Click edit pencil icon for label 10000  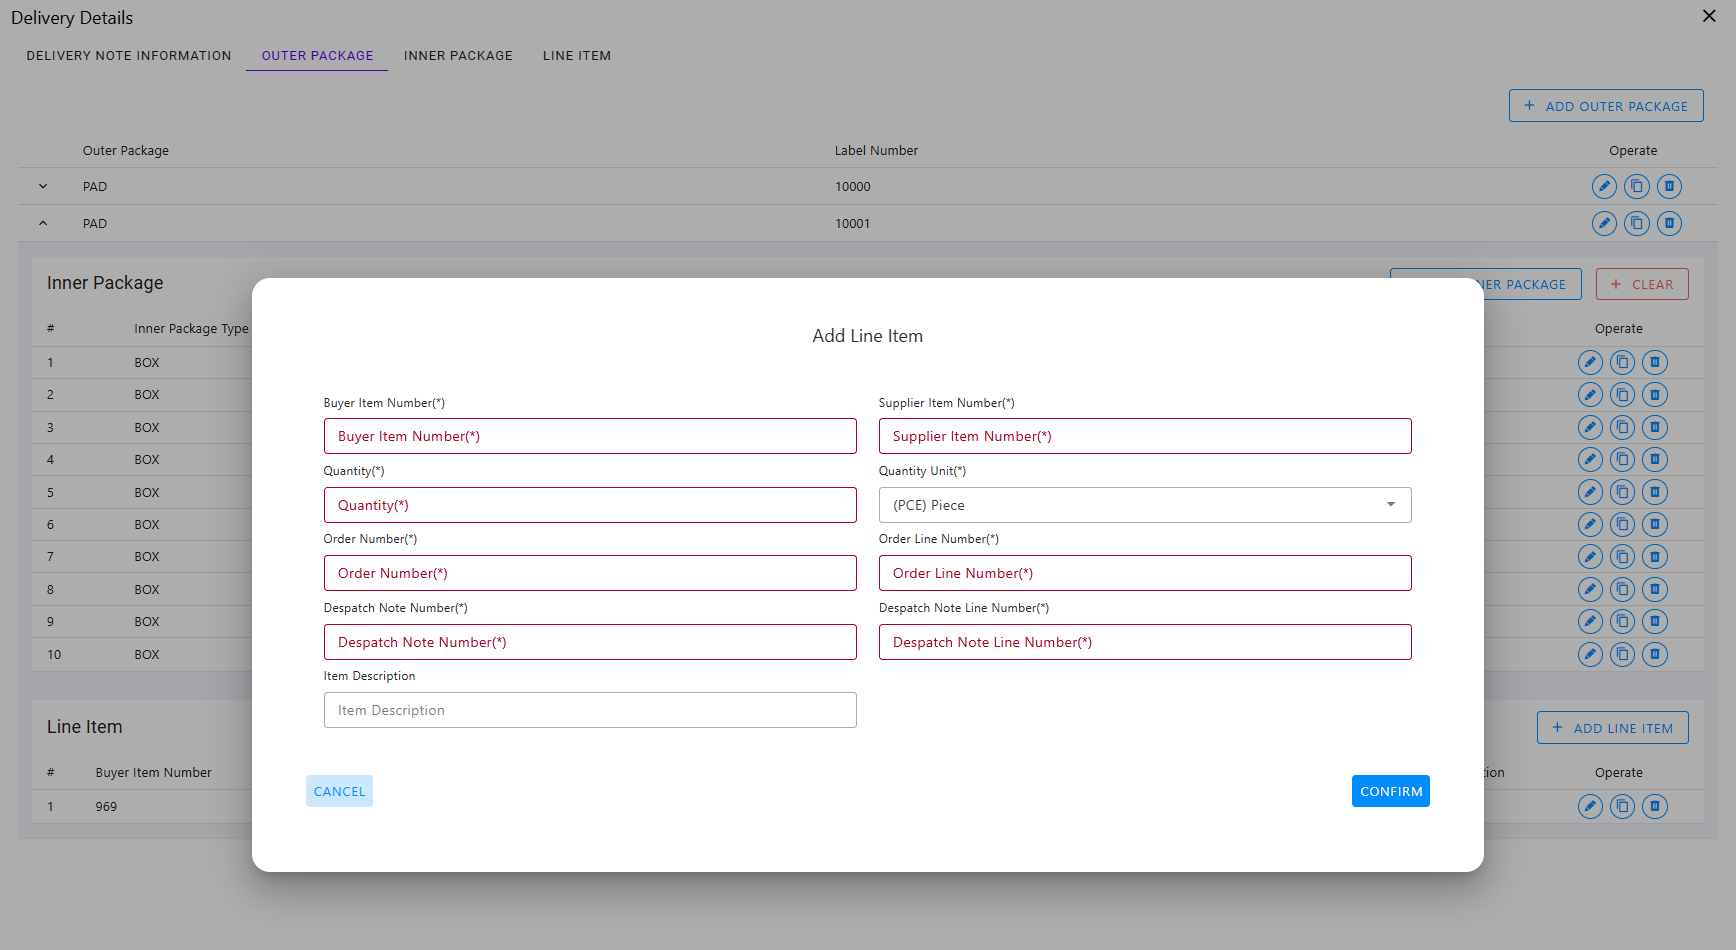[1603, 186]
